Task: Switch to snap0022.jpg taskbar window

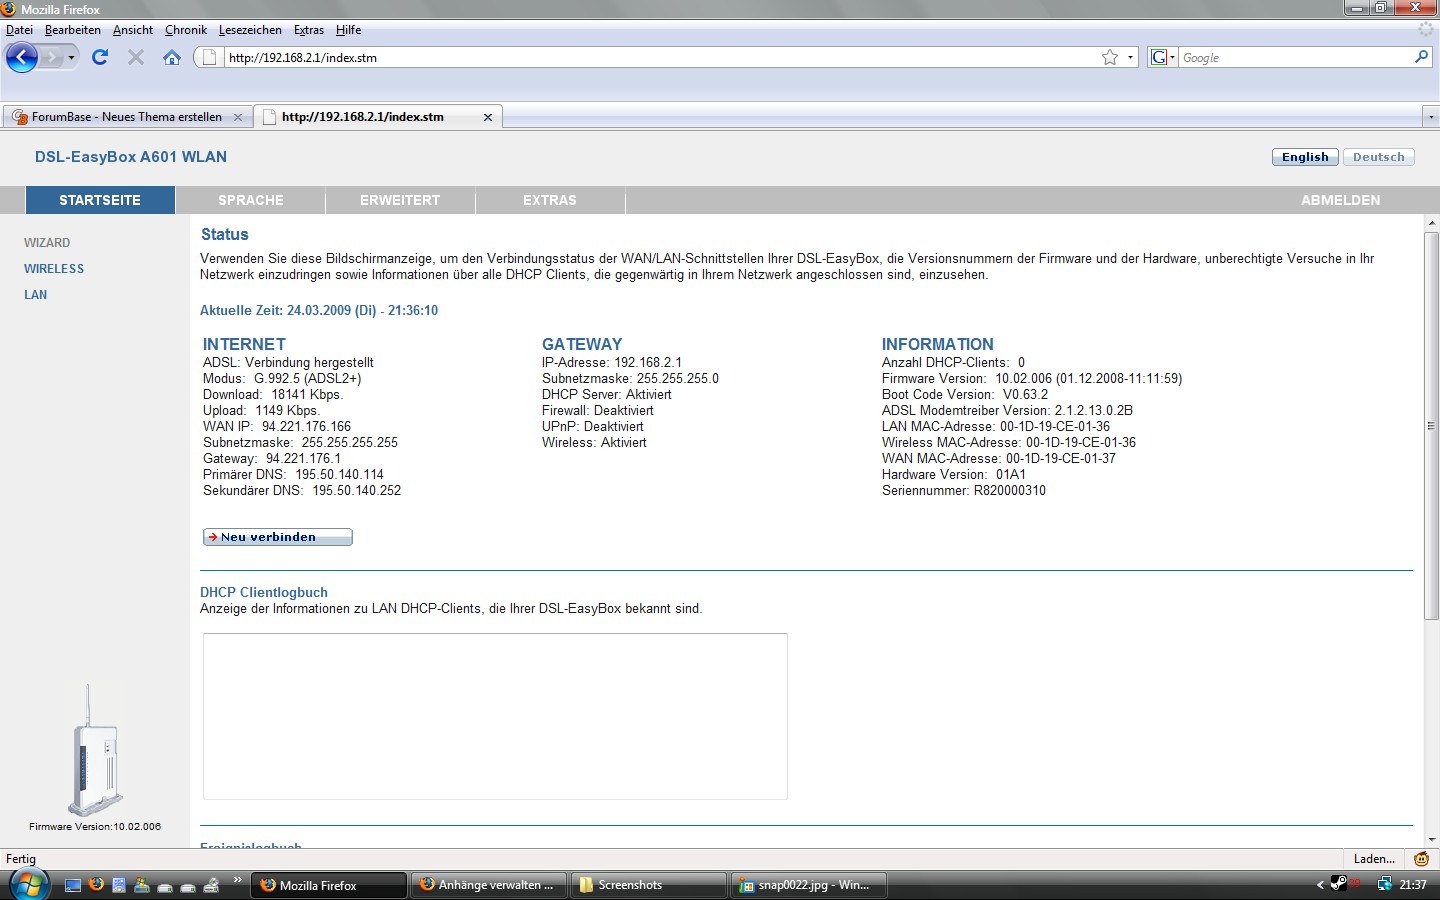Action: coord(807,885)
